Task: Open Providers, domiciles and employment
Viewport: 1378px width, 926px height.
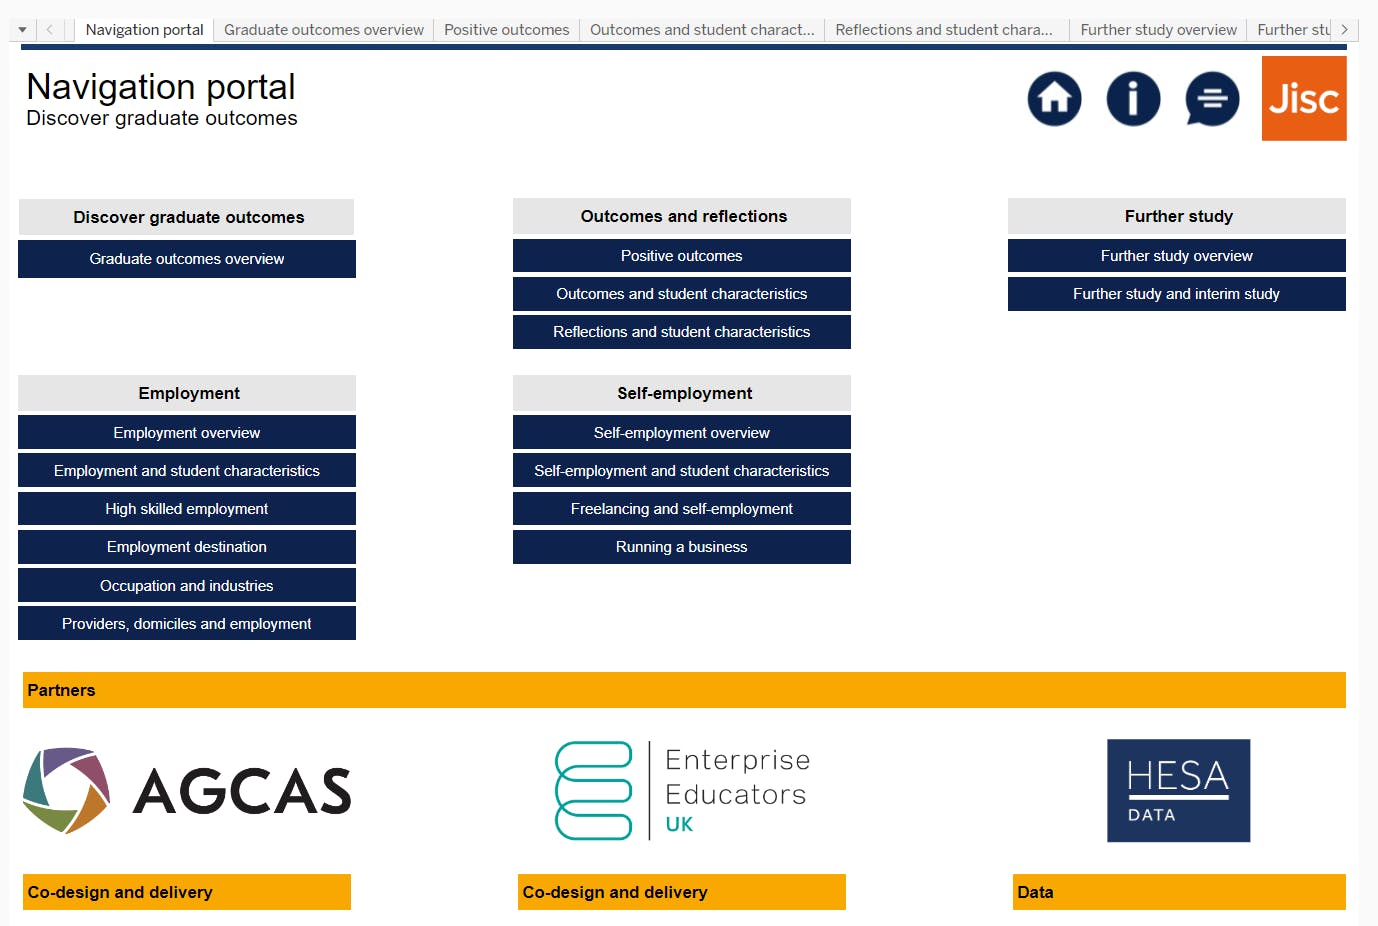Action: pyautogui.click(x=187, y=624)
